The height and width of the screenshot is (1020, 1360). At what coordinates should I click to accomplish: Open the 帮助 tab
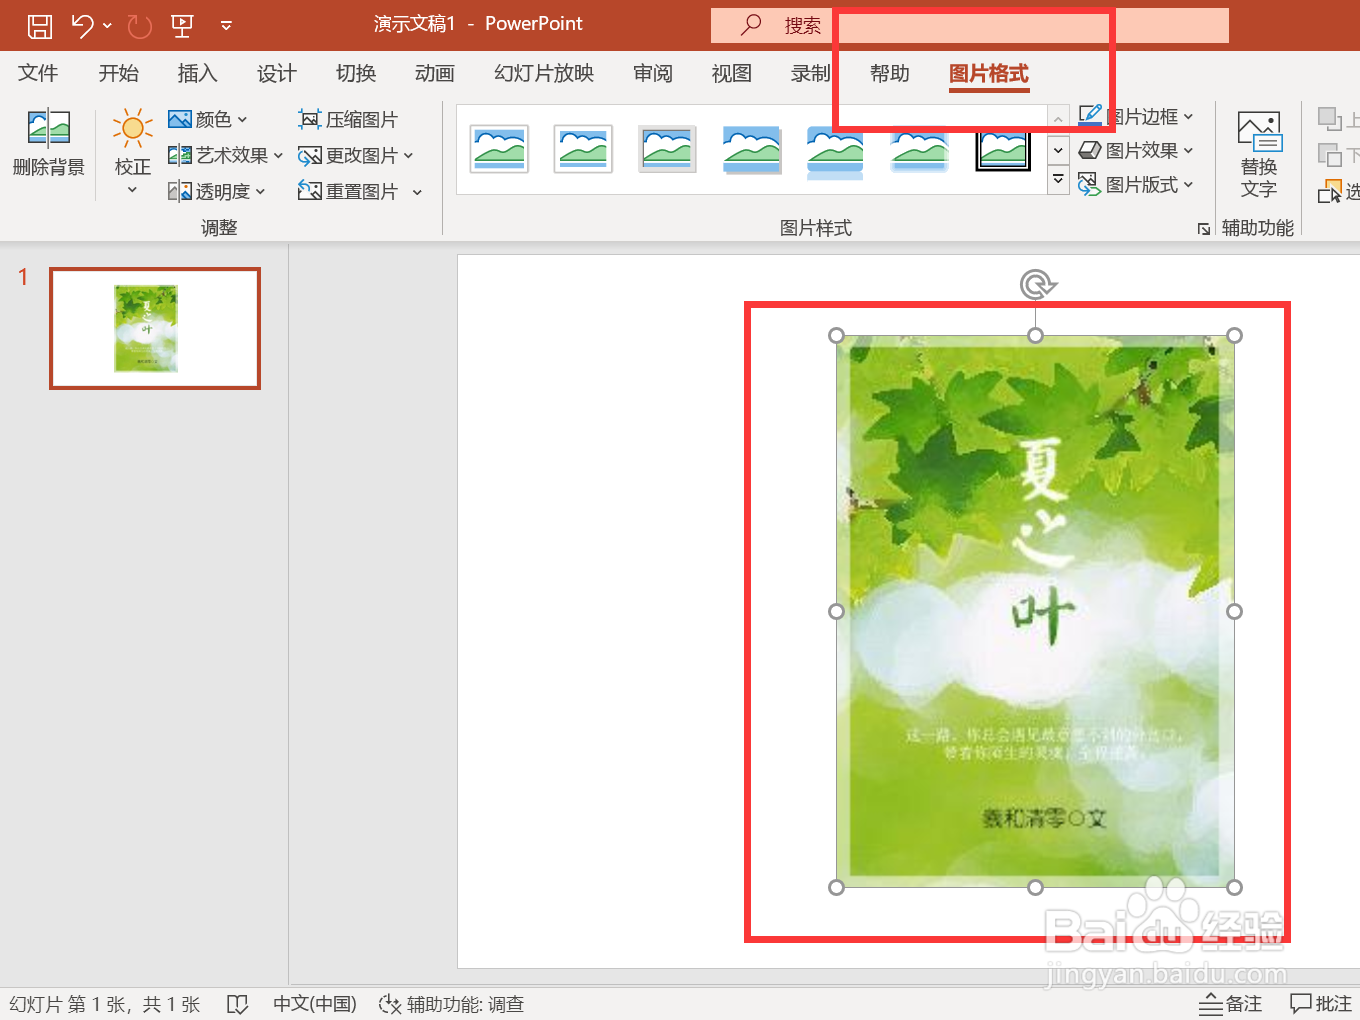point(889,73)
